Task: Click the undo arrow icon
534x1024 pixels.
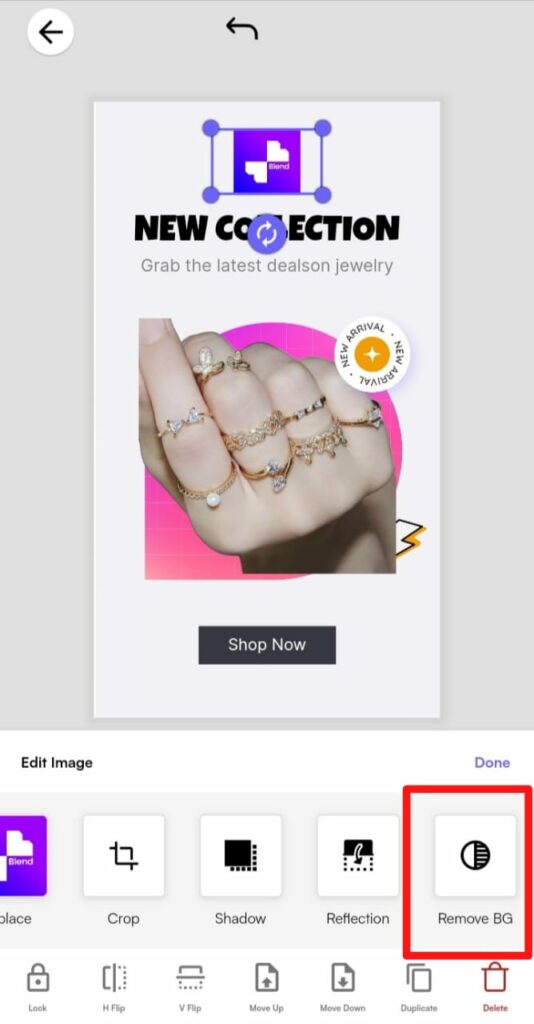Action: point(242,28)
